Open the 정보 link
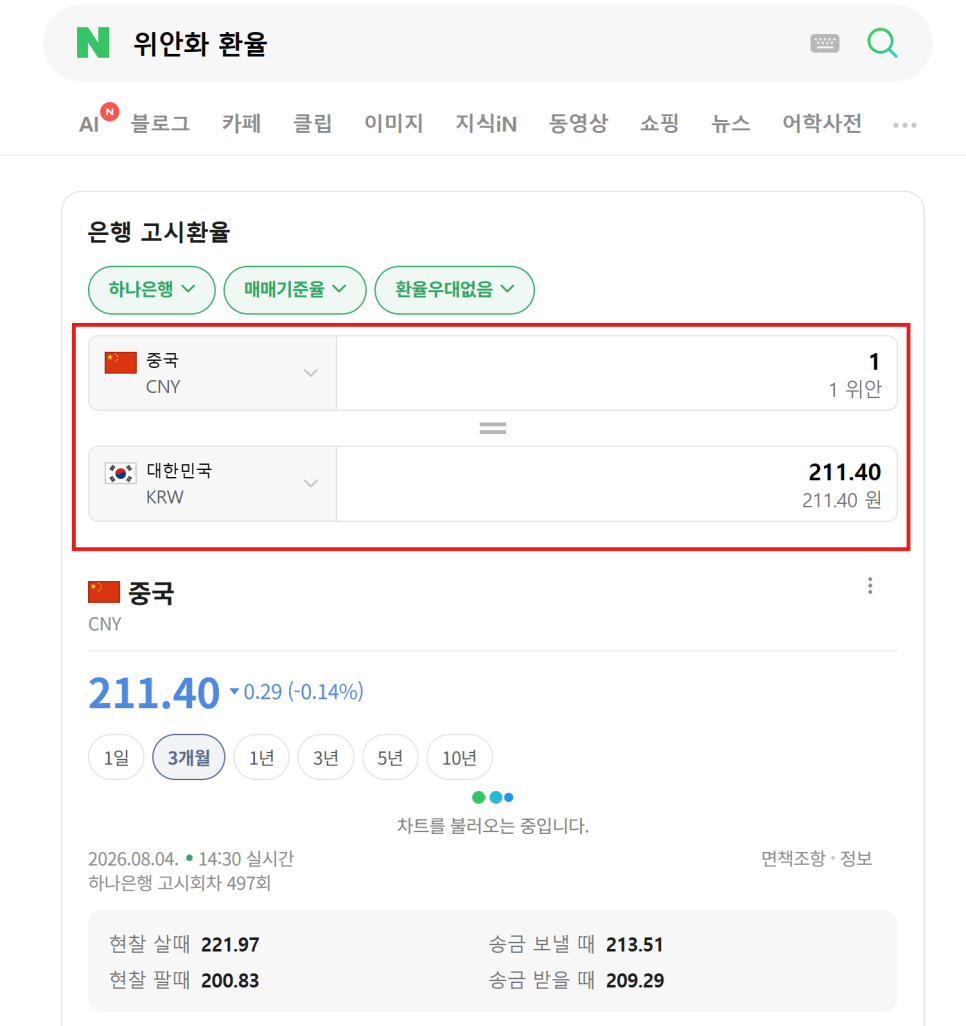Viewport: 966px width, 1026px height. [856, 858]
